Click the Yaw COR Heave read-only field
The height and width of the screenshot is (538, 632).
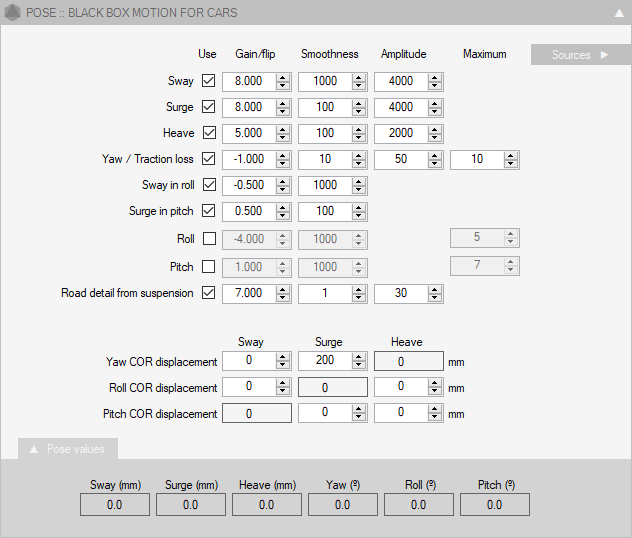409,361
